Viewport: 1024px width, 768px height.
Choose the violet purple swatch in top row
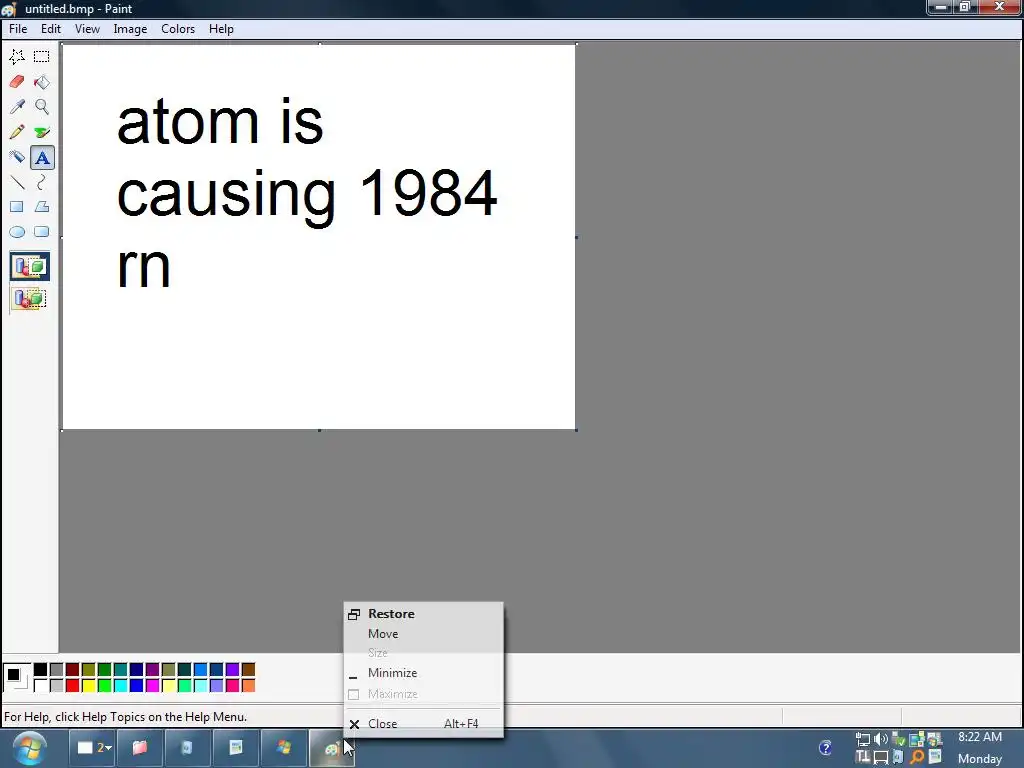click(232, 669)
